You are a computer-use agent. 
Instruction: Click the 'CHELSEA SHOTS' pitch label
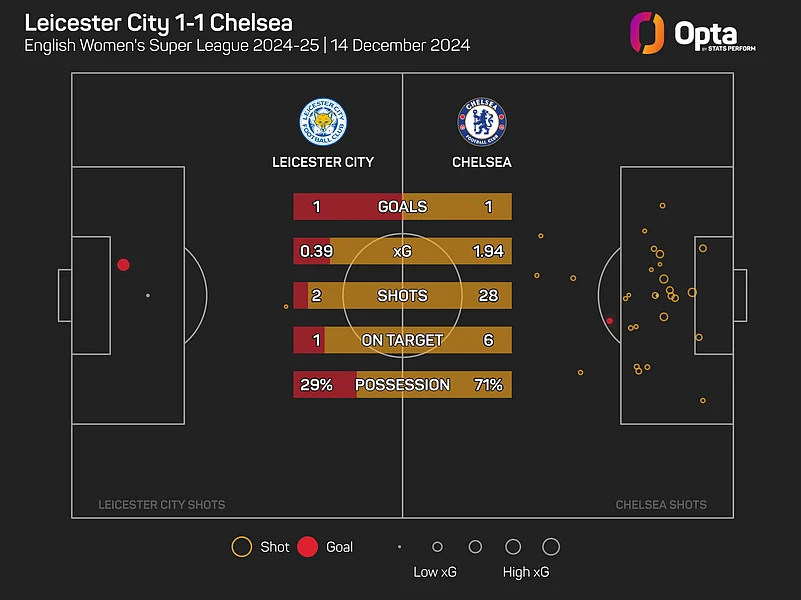(x=661, y=505)
